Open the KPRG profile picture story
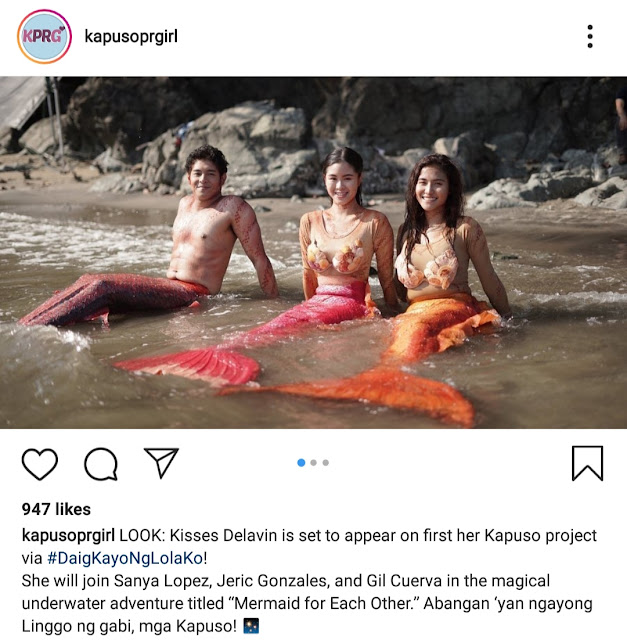 (x=44, y=36)
